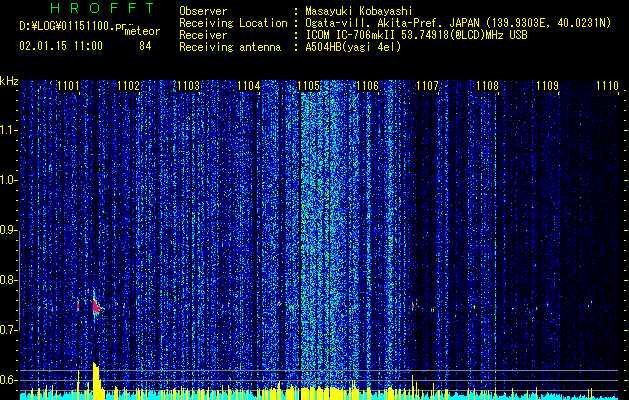Click the 0.6 frequency axis label

tap(9, 380)
